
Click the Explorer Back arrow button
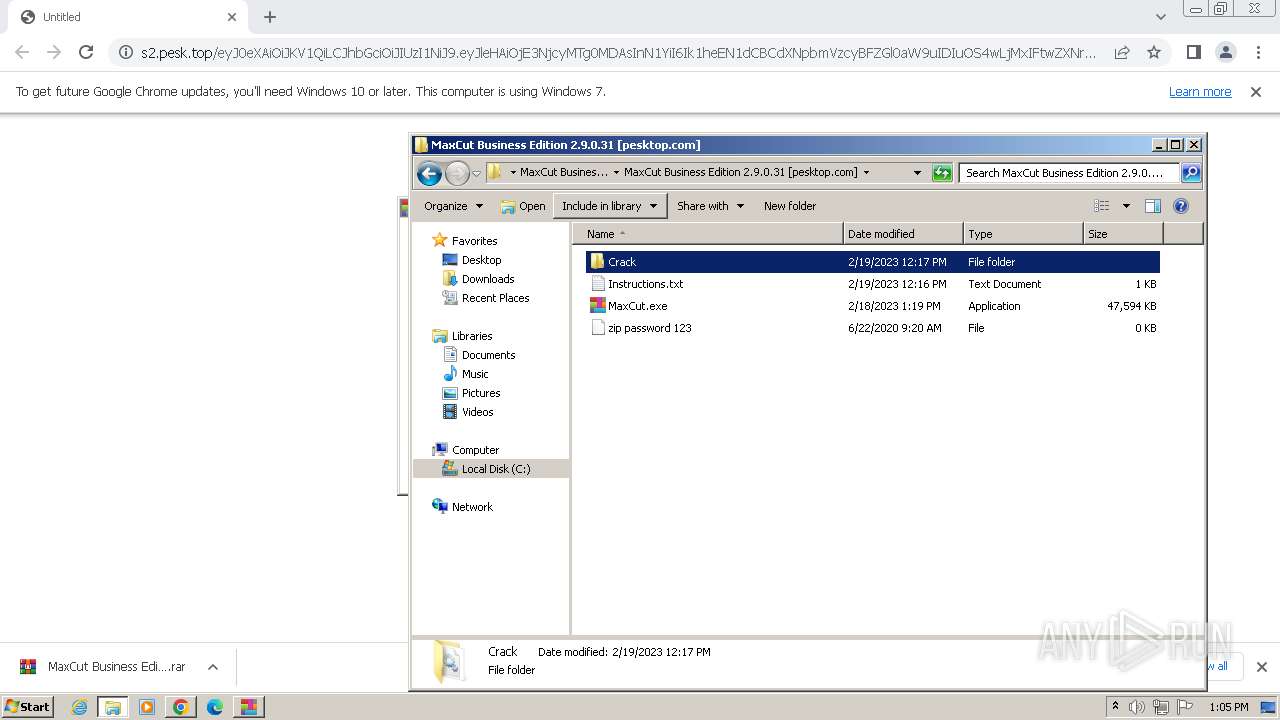(x=430, y=173)
